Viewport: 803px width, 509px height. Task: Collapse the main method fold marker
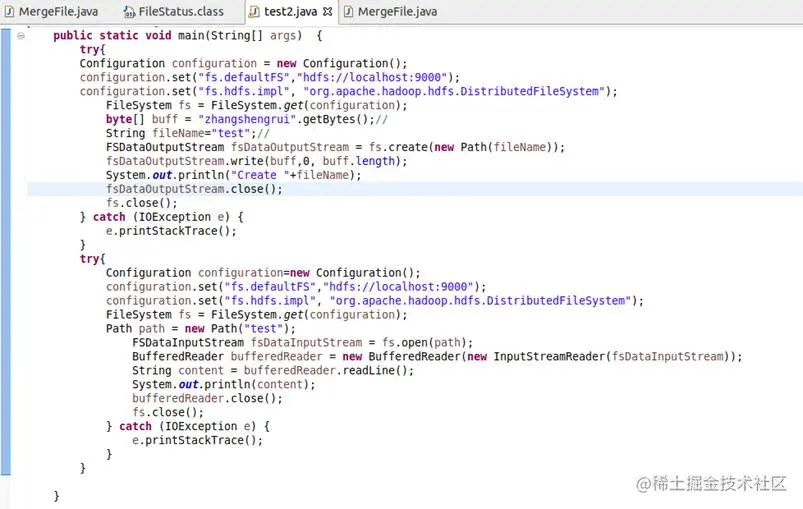(21, 35)
